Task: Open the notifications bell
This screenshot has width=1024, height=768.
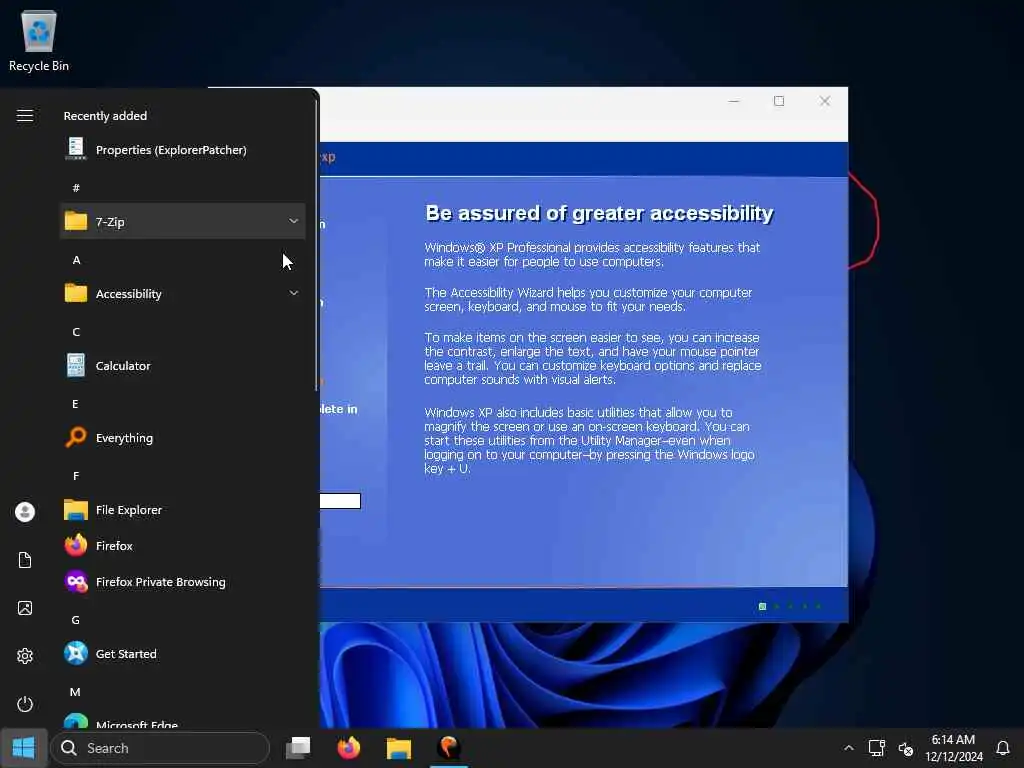Action: coord(1003,748)
